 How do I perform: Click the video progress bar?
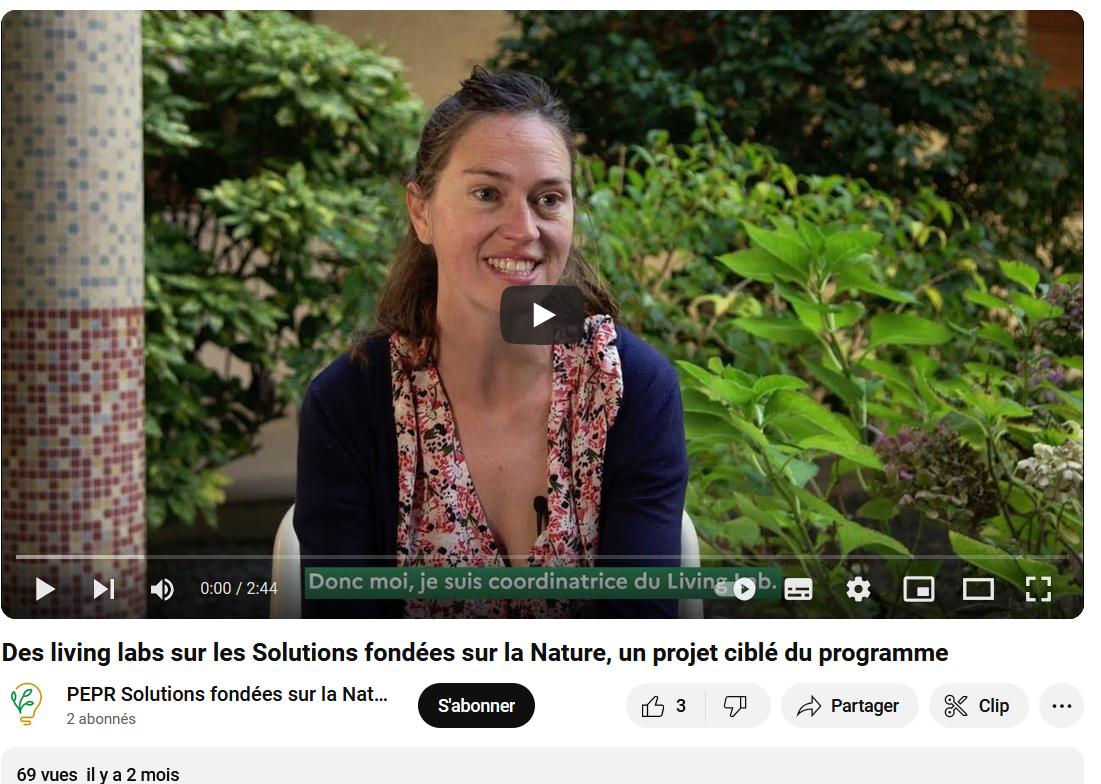tap(542, 557)
